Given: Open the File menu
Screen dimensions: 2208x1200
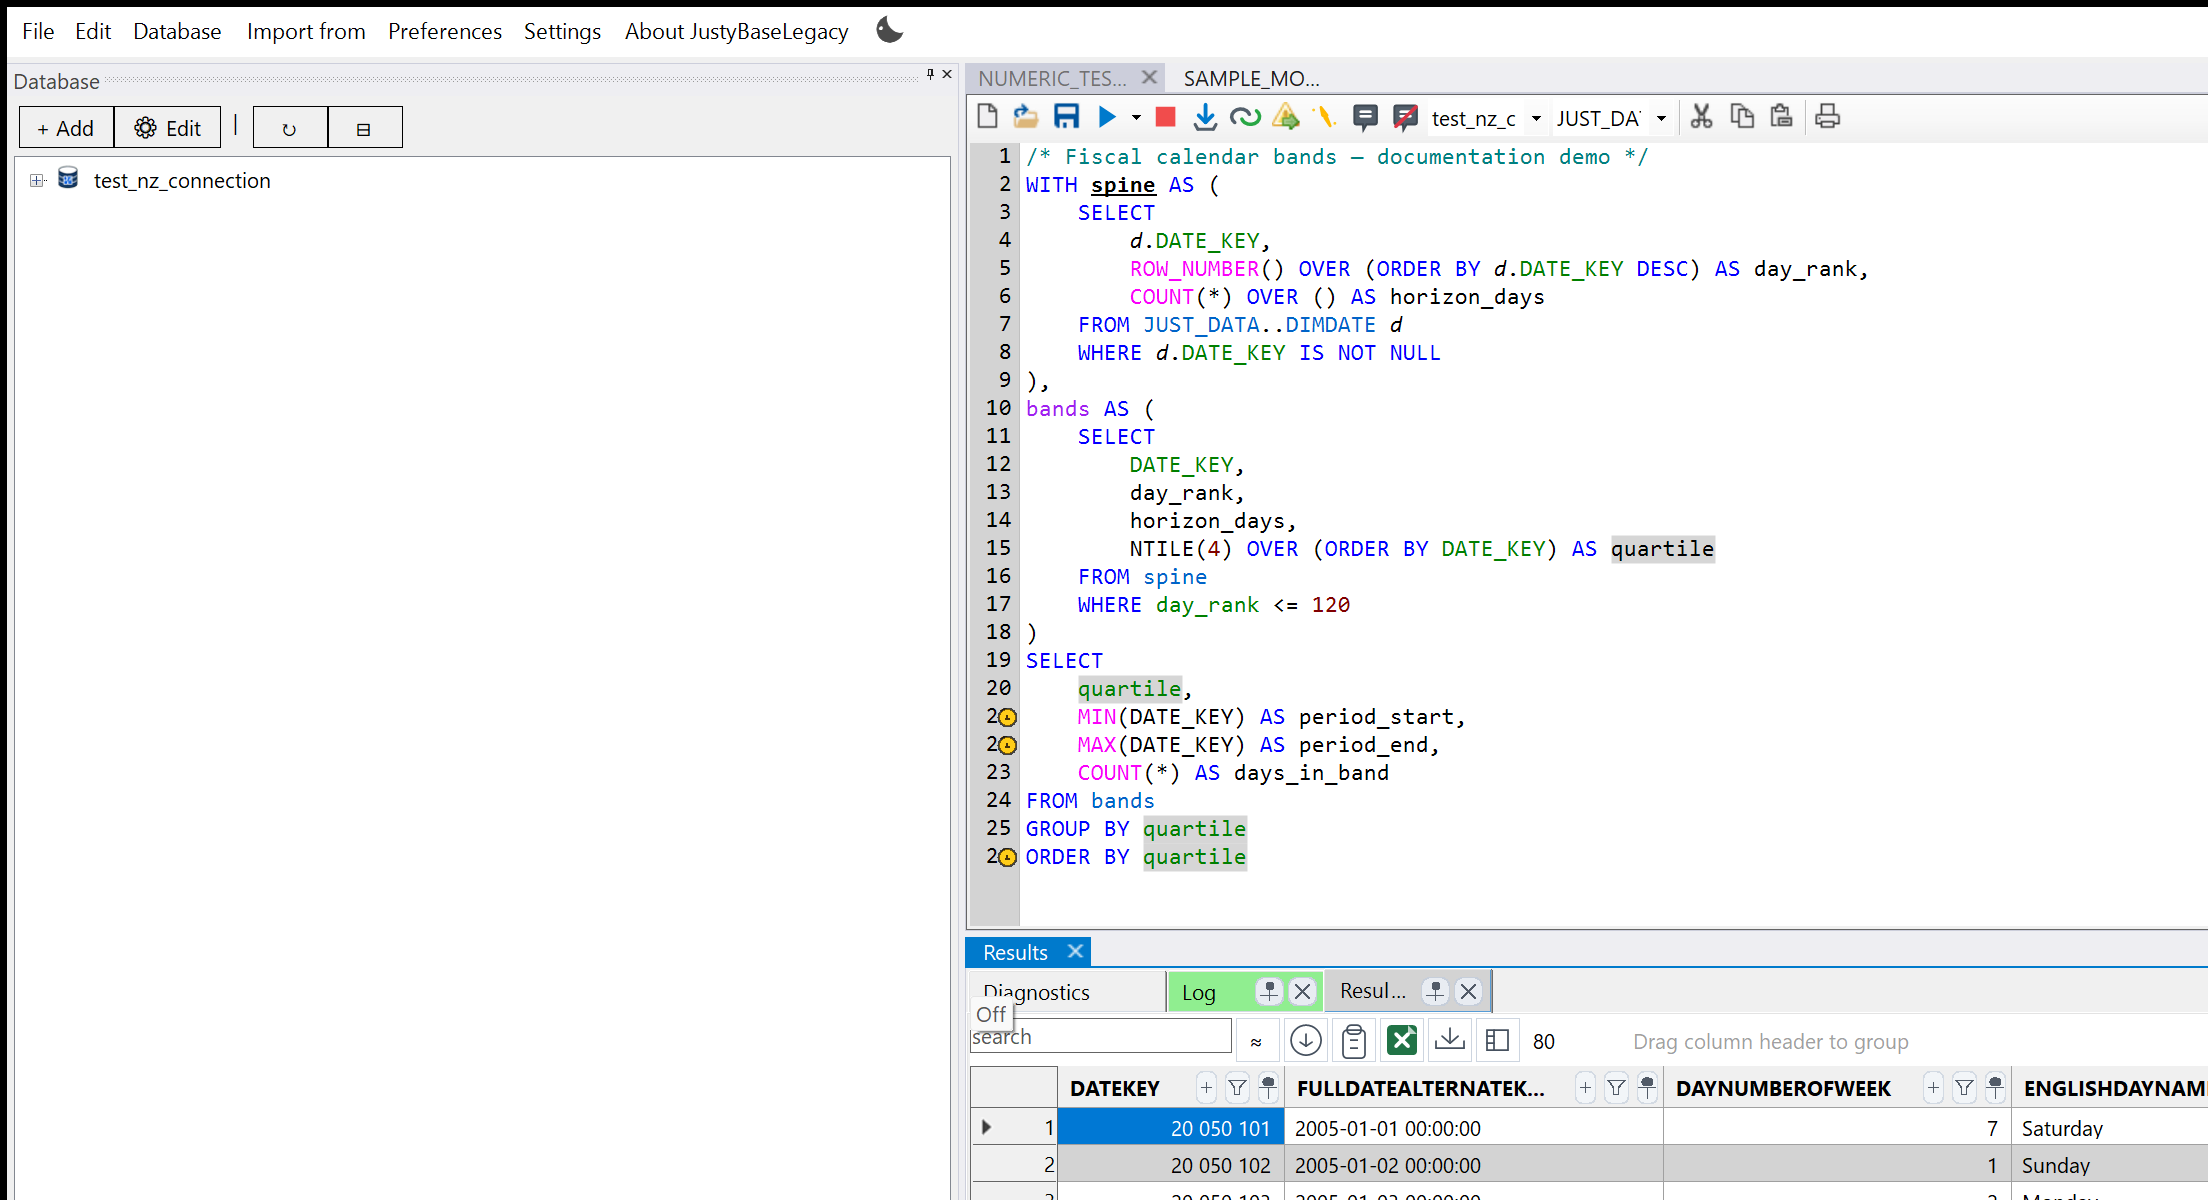Looking at the screenshot, I should (38, 31).
